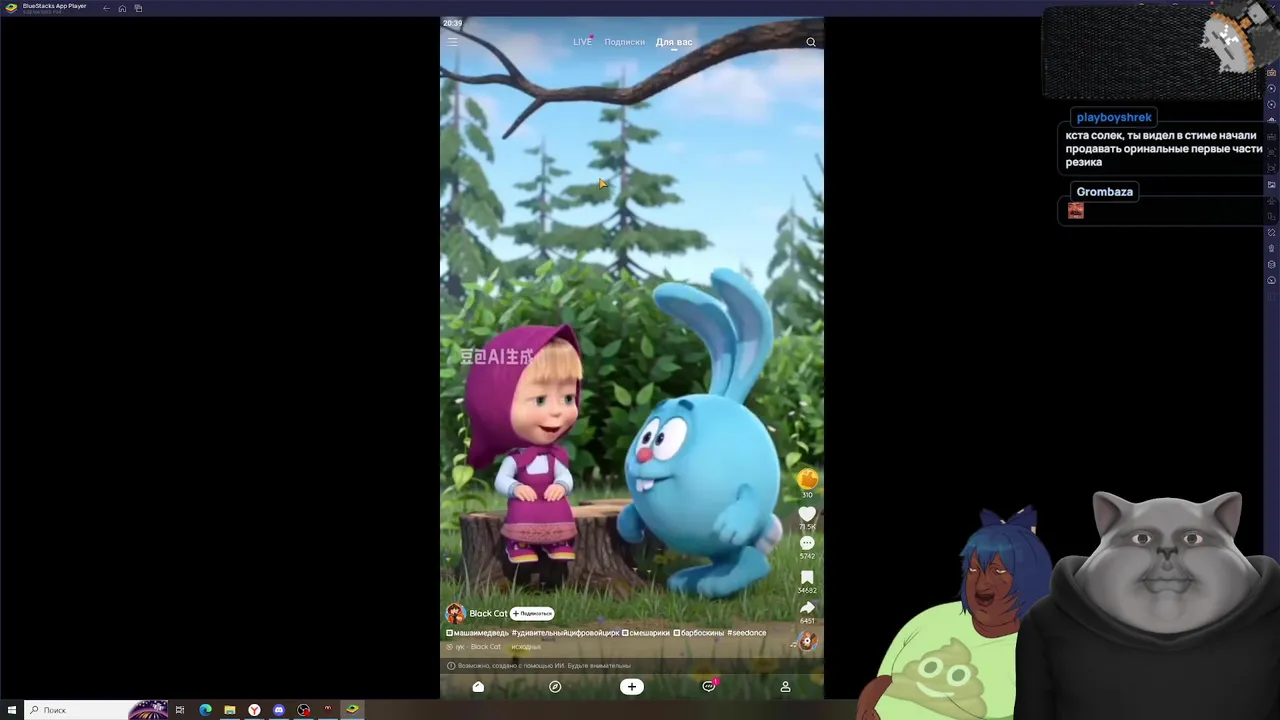1280x720 pixels.
Task: Bookmark the video using the save icon
Action: click(x=807, y=577)
